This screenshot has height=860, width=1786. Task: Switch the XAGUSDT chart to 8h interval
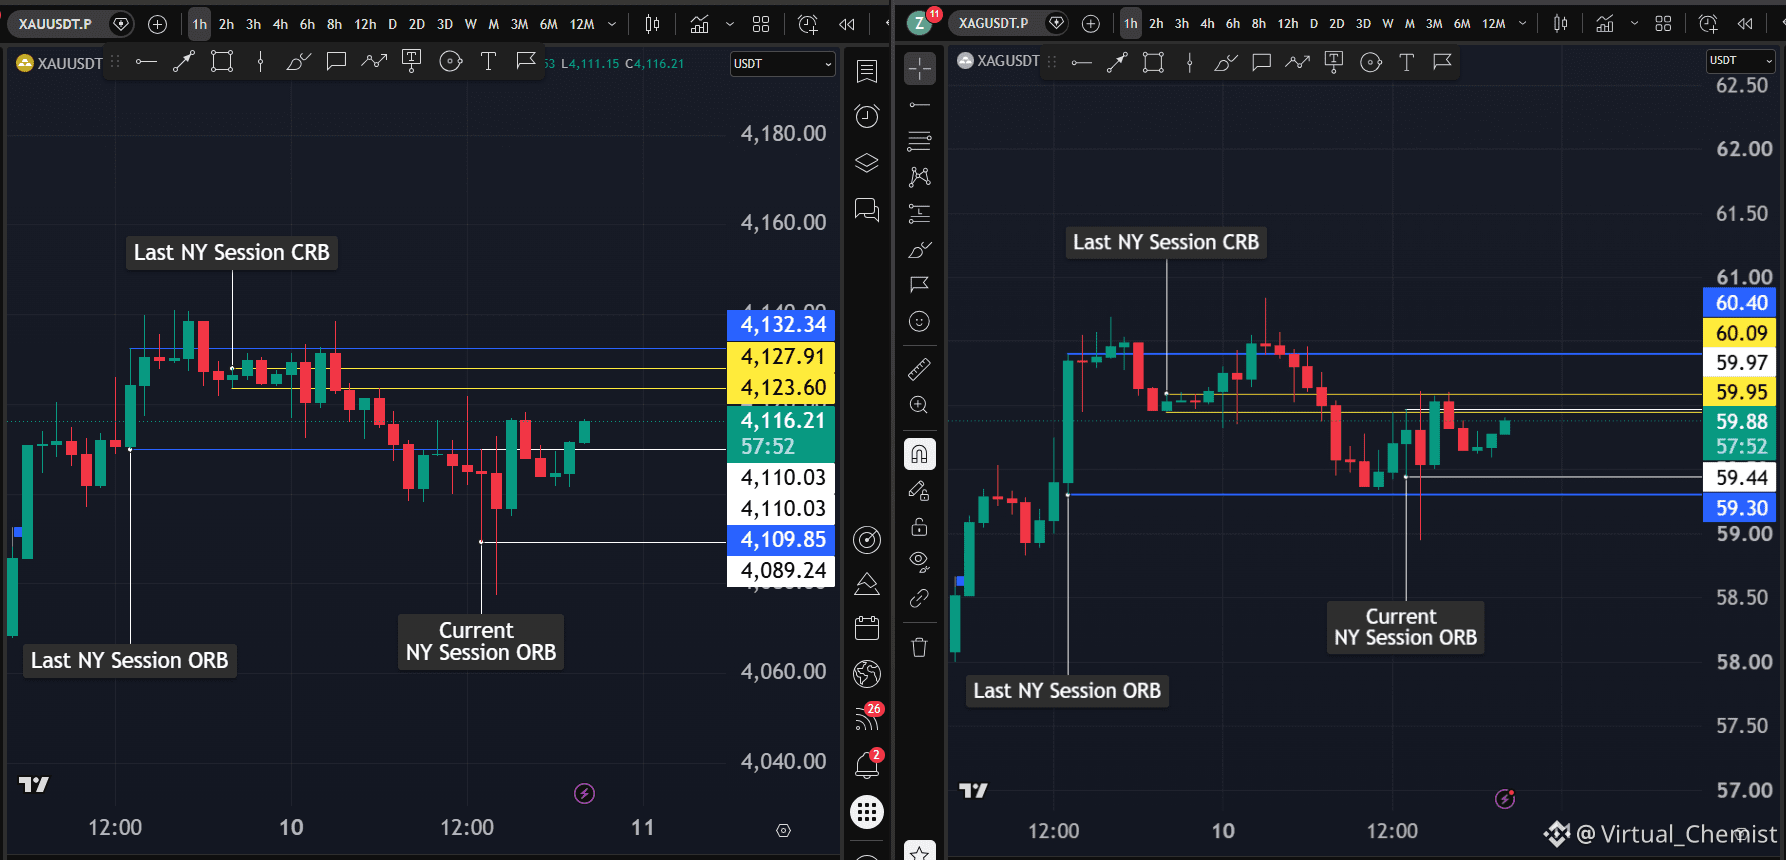[x=1259, y=24]
